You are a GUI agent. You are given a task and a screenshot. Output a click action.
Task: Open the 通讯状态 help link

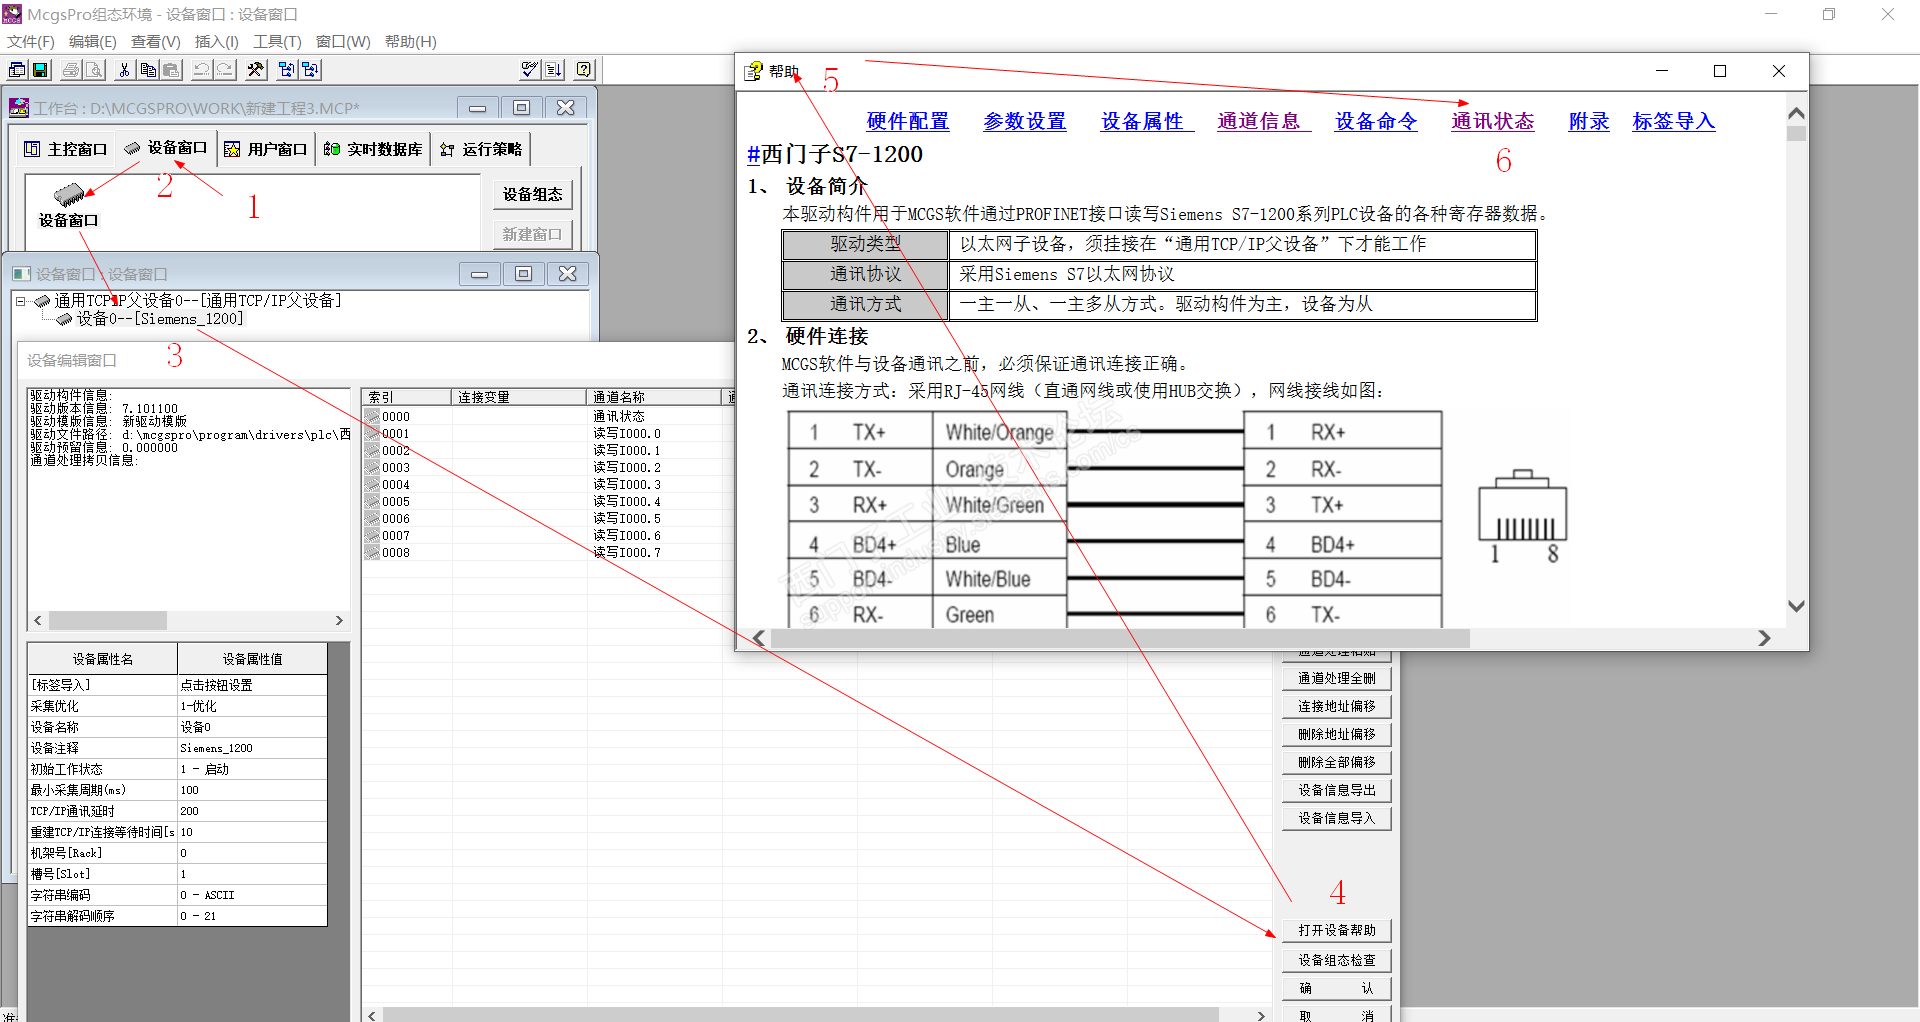point(1493,121)
